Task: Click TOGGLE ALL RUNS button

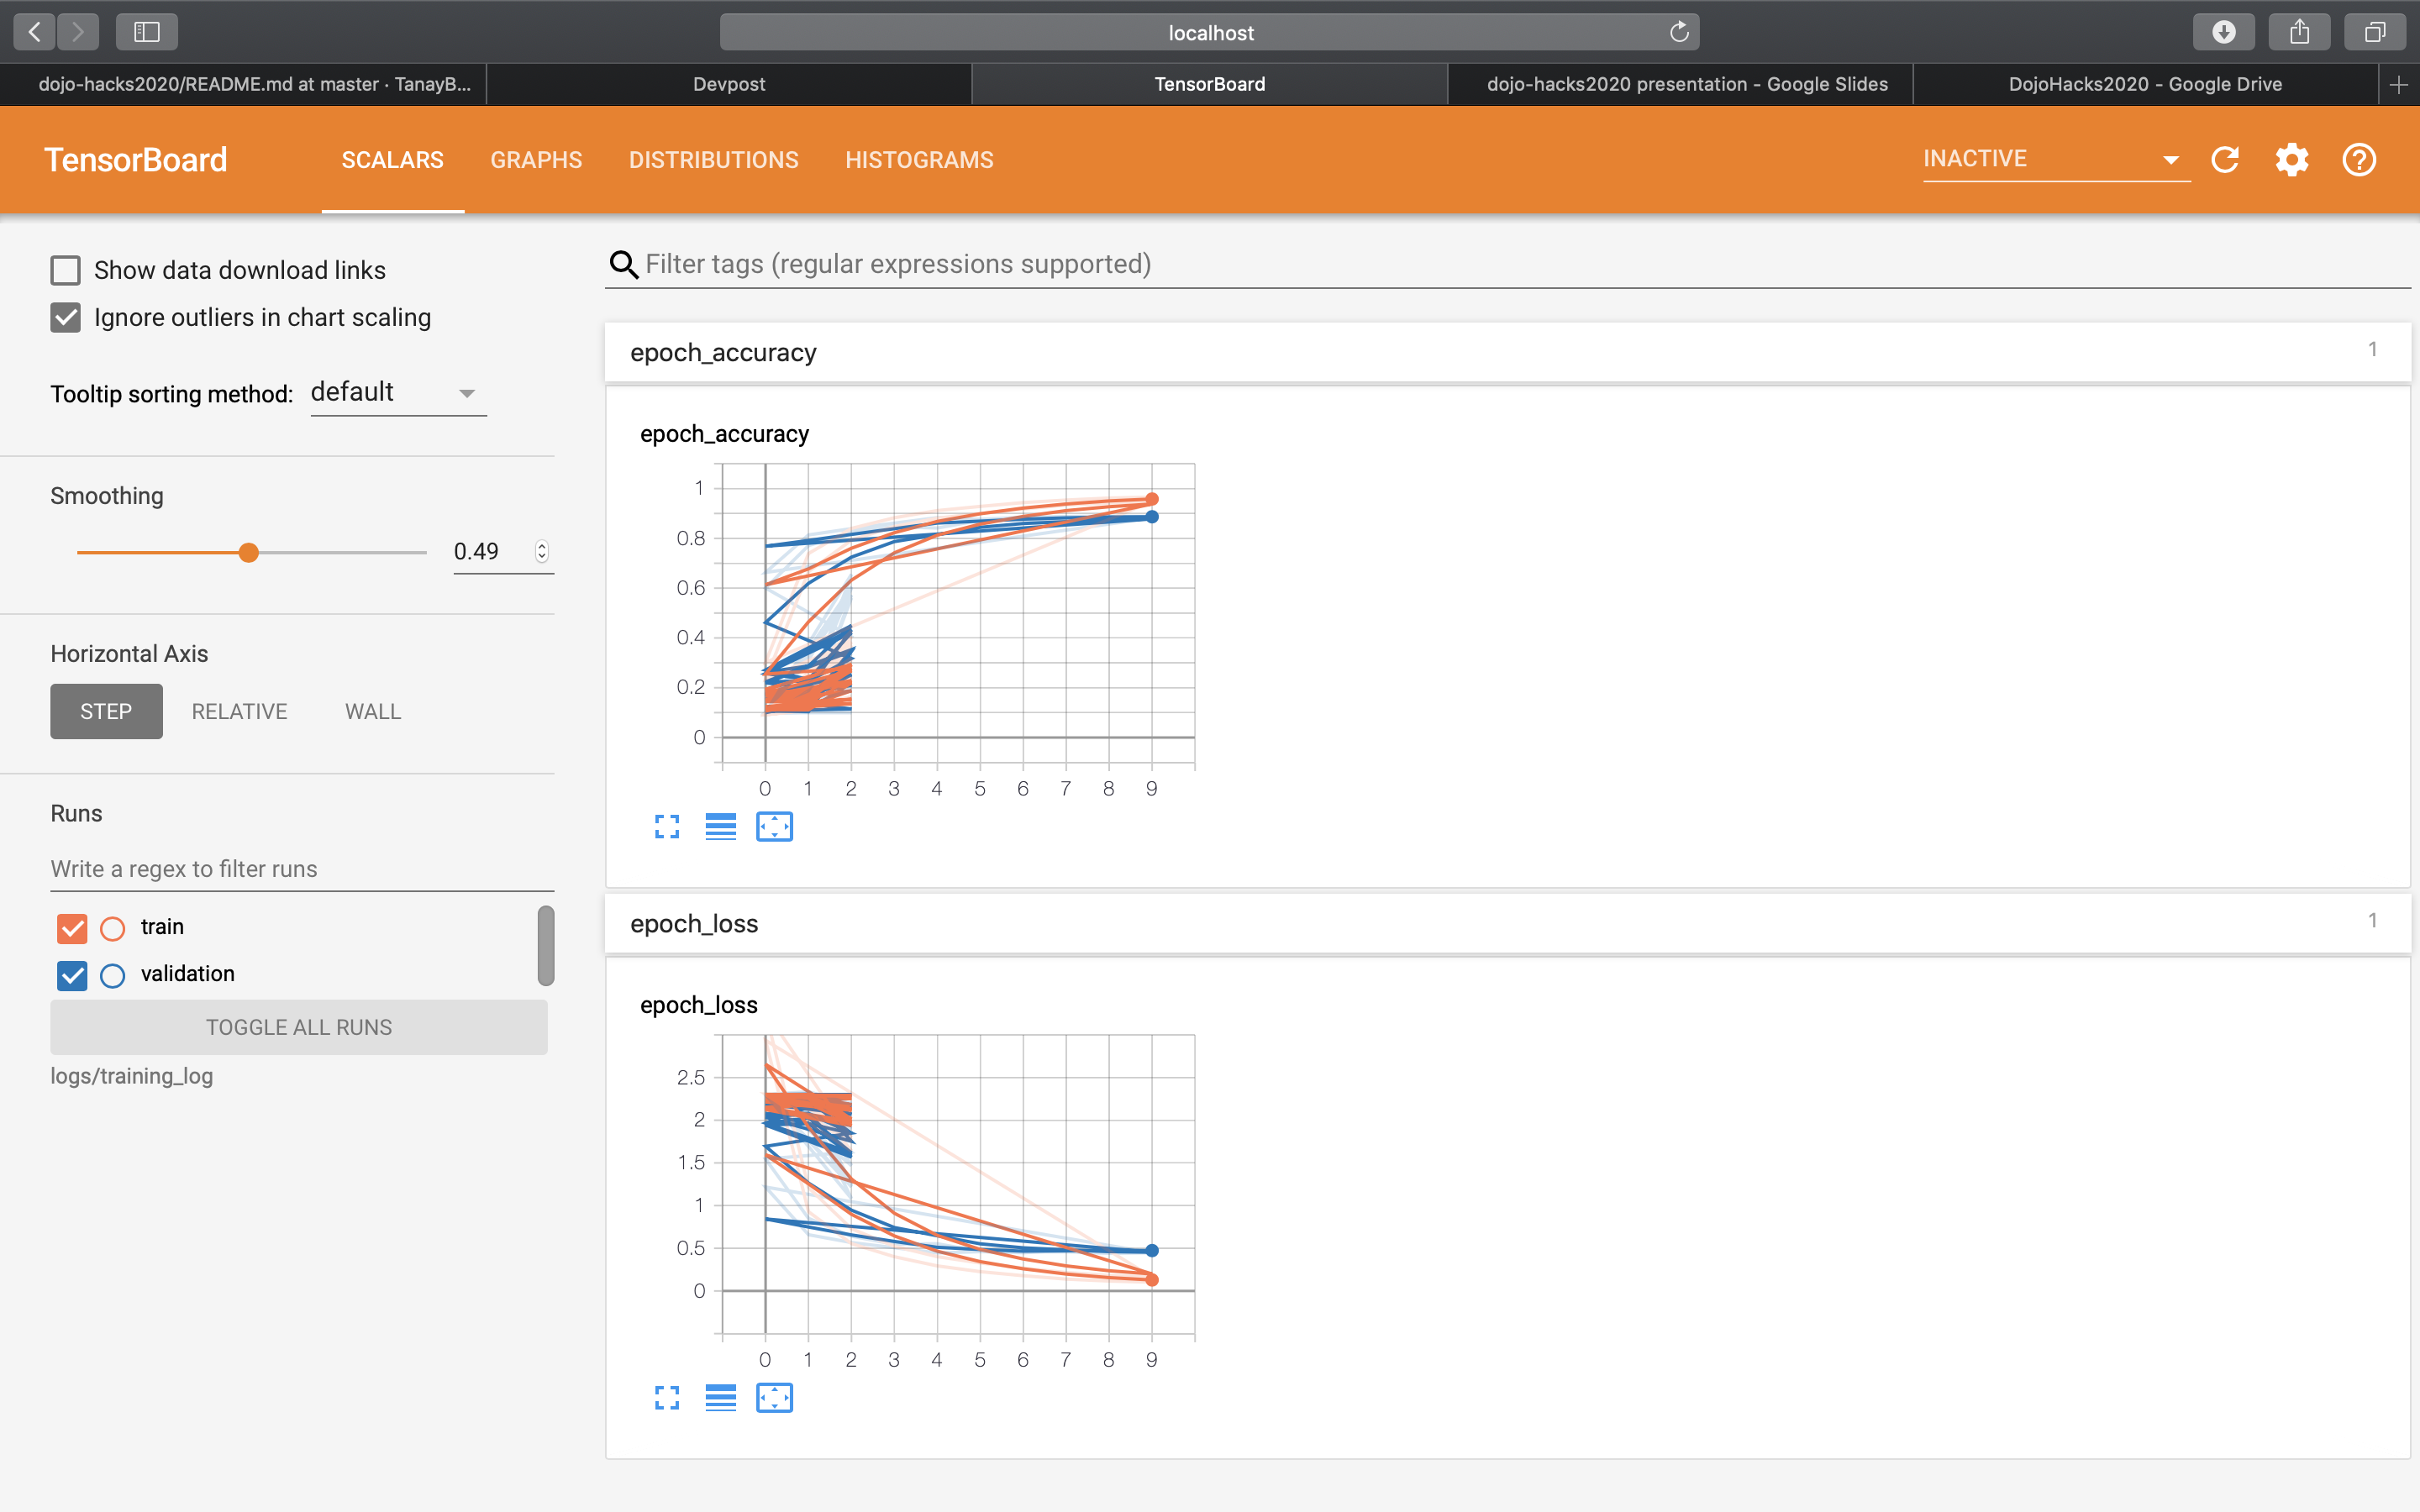Action: tap(298, 1027)
